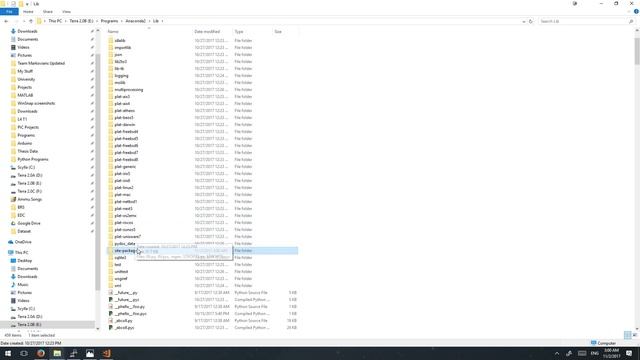Click the touch keyboard tray icon
This screenshot has width=640, height=360.
point(582,353)
